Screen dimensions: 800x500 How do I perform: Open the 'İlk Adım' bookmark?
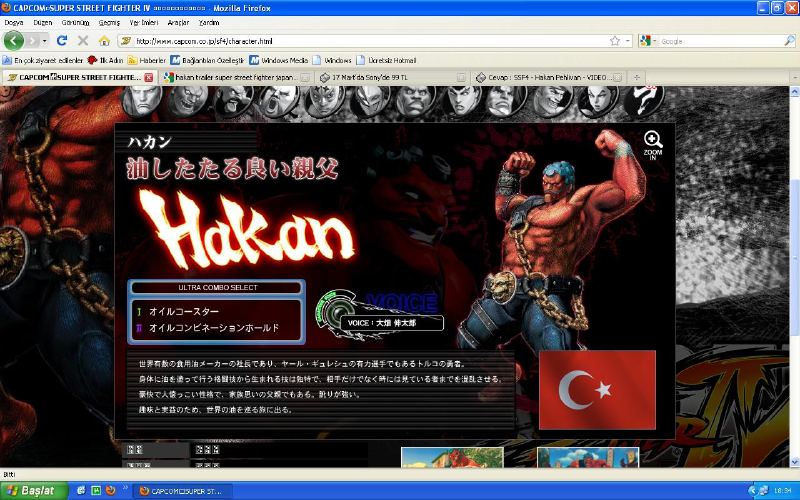pyautogui.click(x=106, y=60)
